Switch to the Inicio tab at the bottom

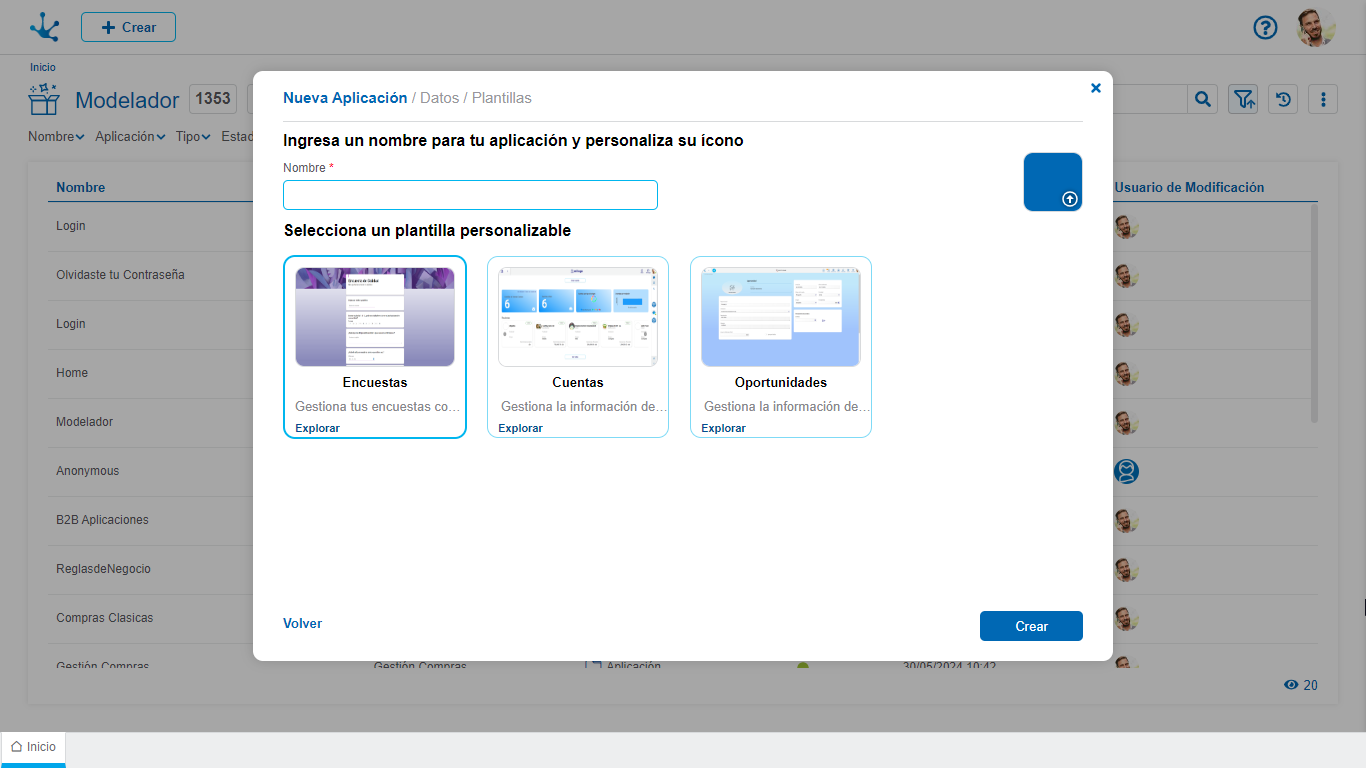pyautogui.click(x=33, y=746)
